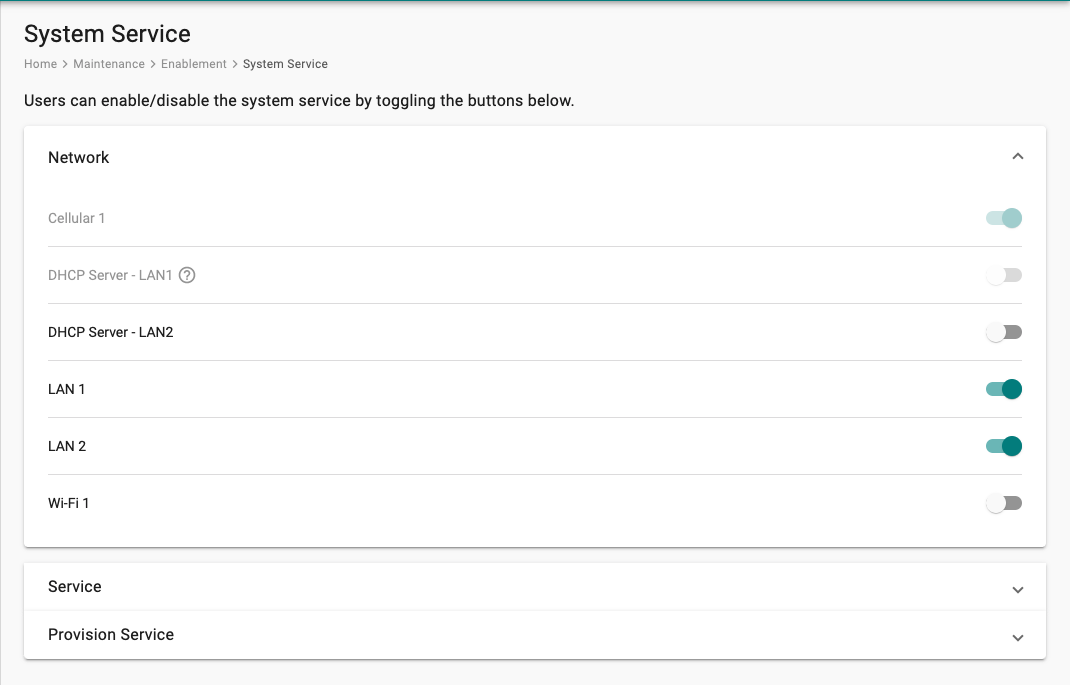This screenshot has width=1070, height=685.
Task: Toggle the DHCP Server - LAN1 switch
Action: [1004, 275]
